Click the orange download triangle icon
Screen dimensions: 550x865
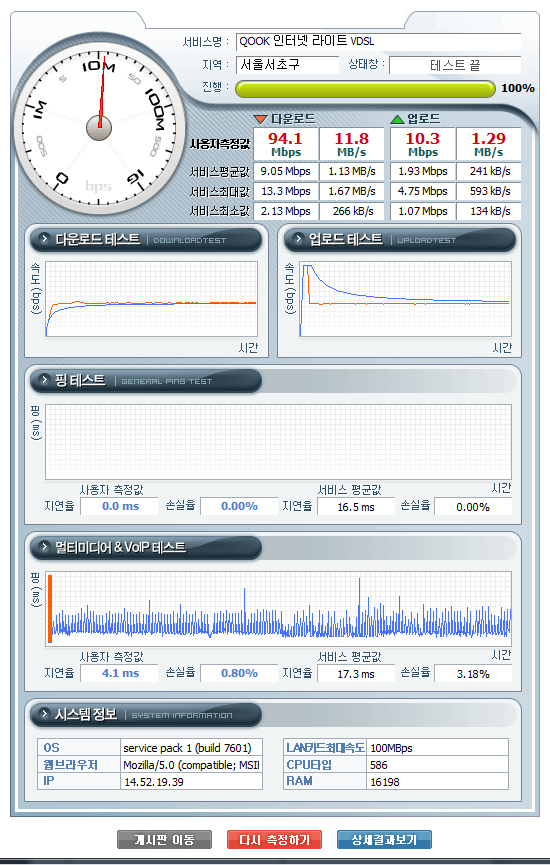260,119
